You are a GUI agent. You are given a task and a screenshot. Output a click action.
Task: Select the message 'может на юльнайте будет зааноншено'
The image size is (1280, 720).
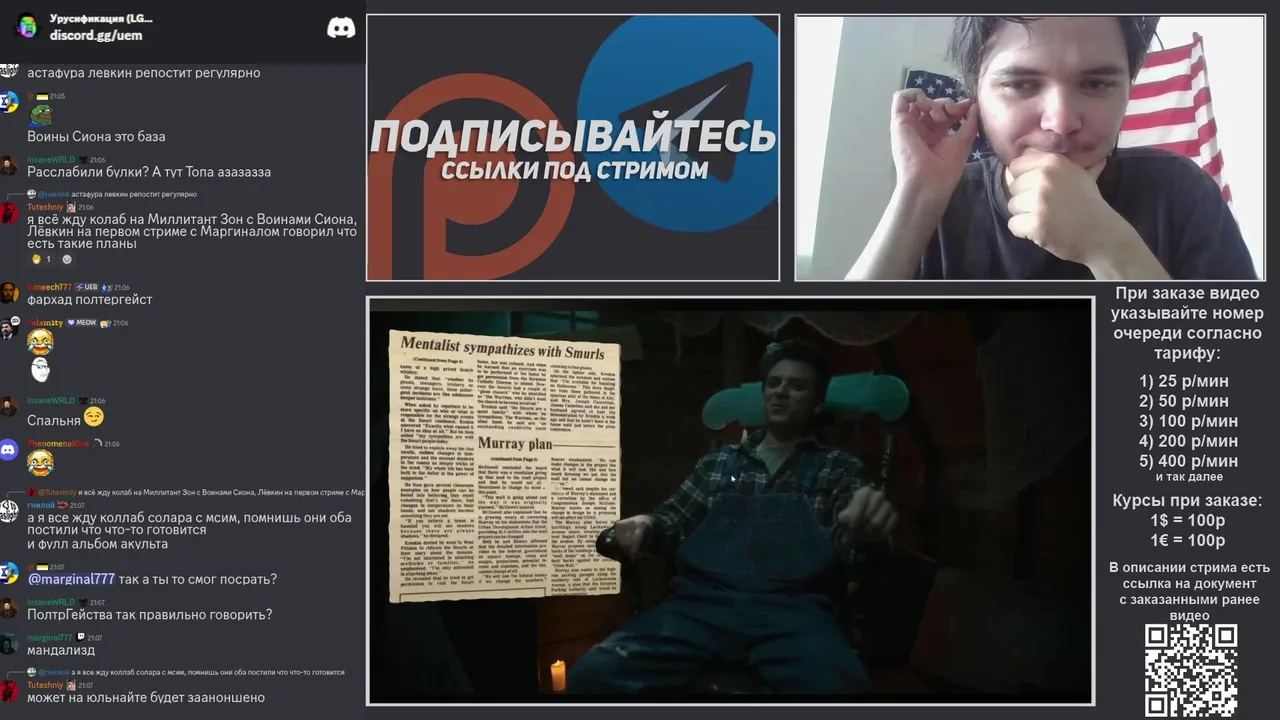tap(146, 697)
